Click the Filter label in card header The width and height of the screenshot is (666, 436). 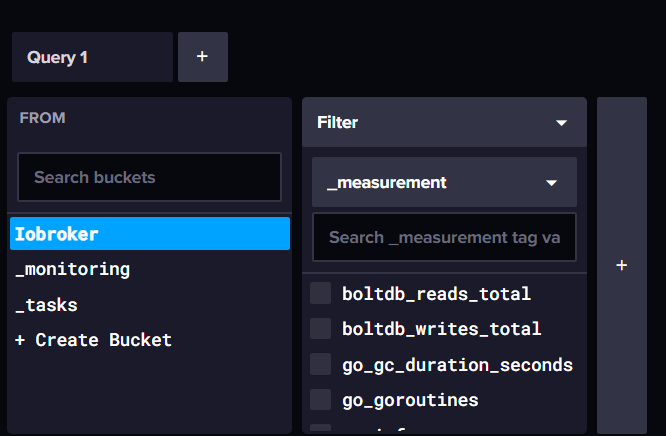pyautogui.click(x=337, y=122)
